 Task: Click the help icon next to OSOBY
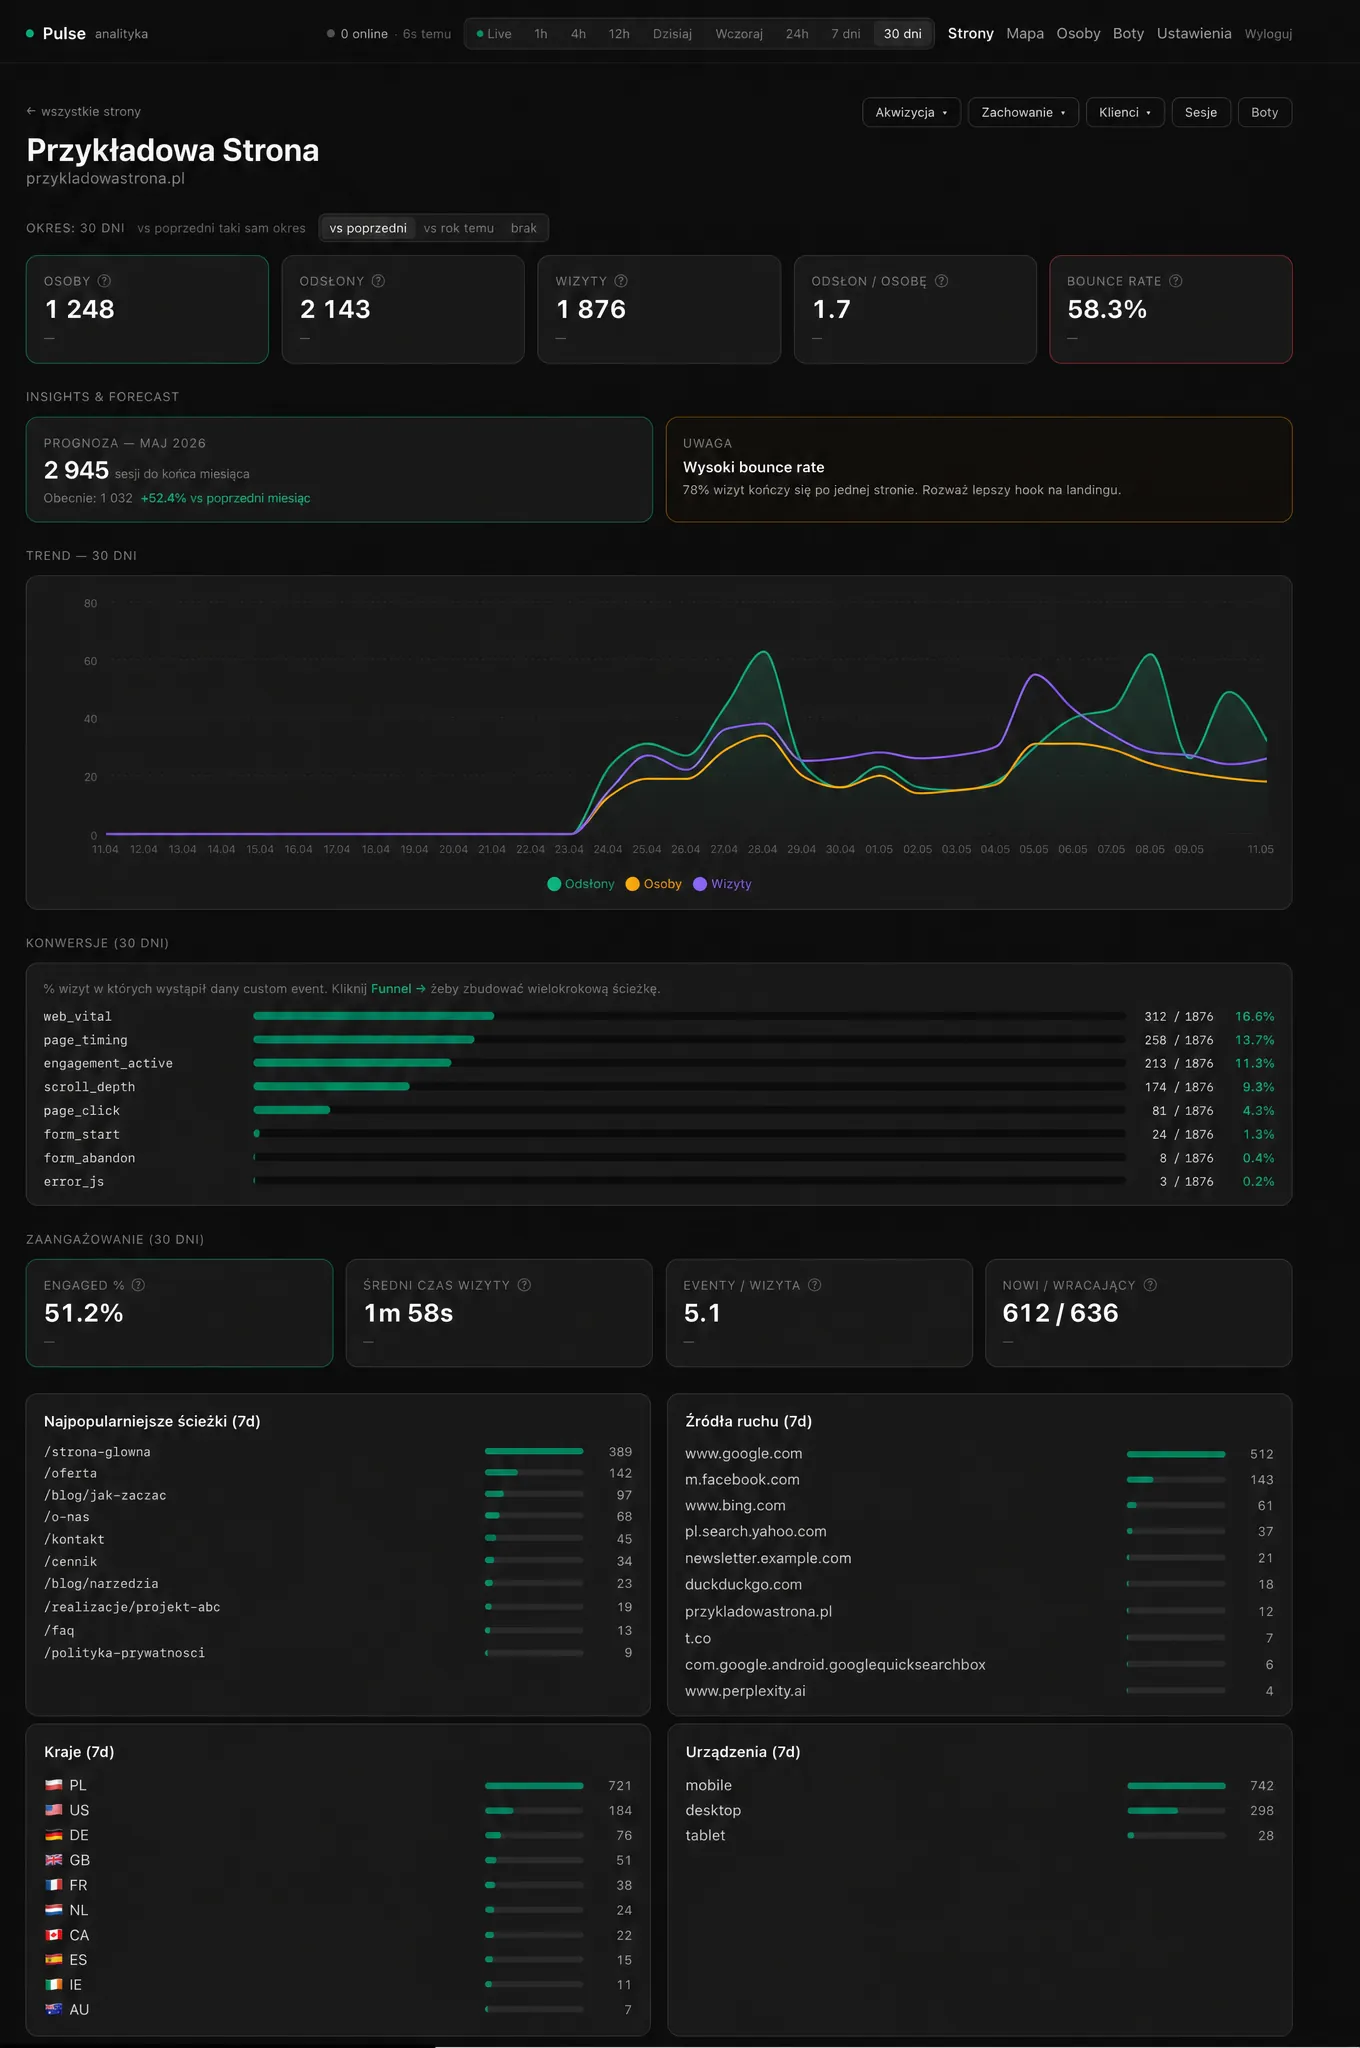(104, 281)
